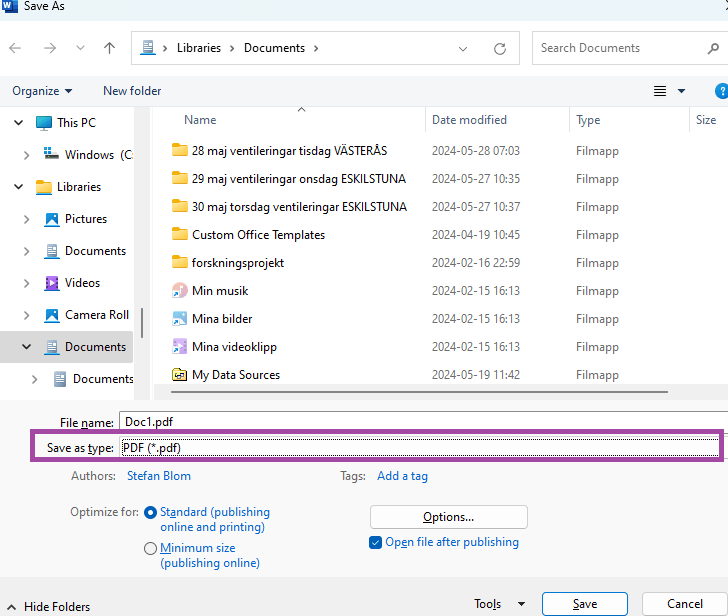Change the view layout icon
Screen dimensions: 728x616
click(660, 91)
